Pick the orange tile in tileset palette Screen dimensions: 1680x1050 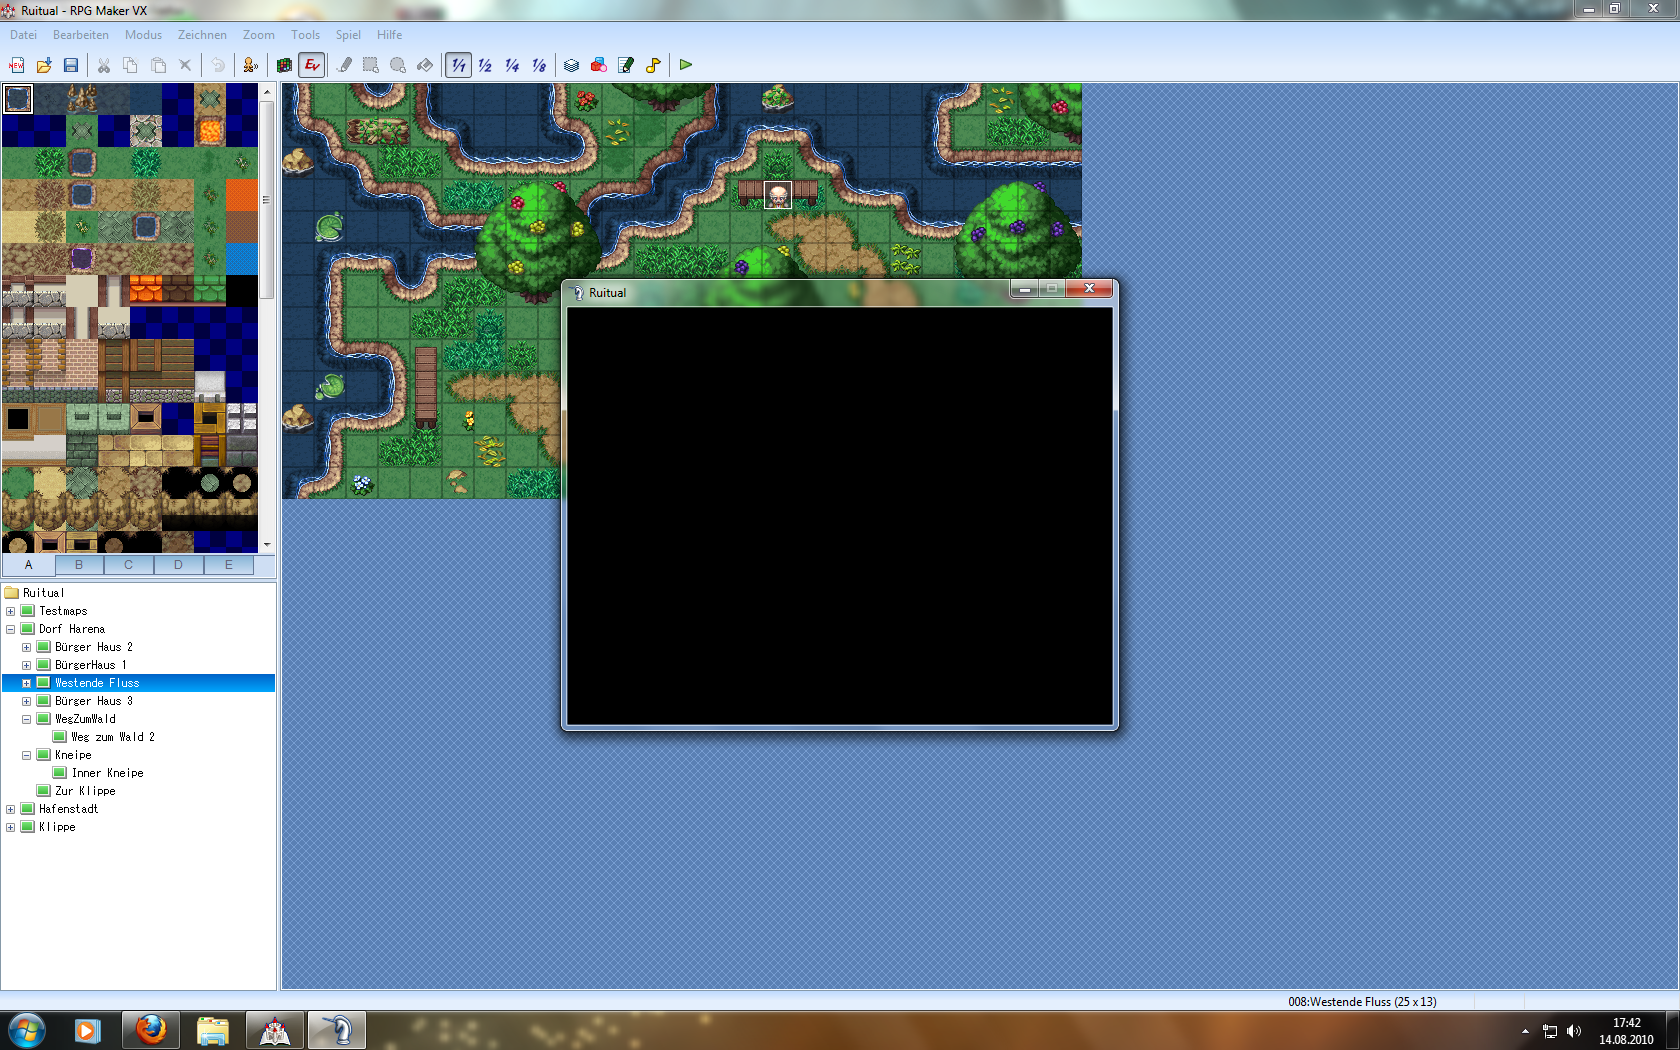click(x=241, y=195)
